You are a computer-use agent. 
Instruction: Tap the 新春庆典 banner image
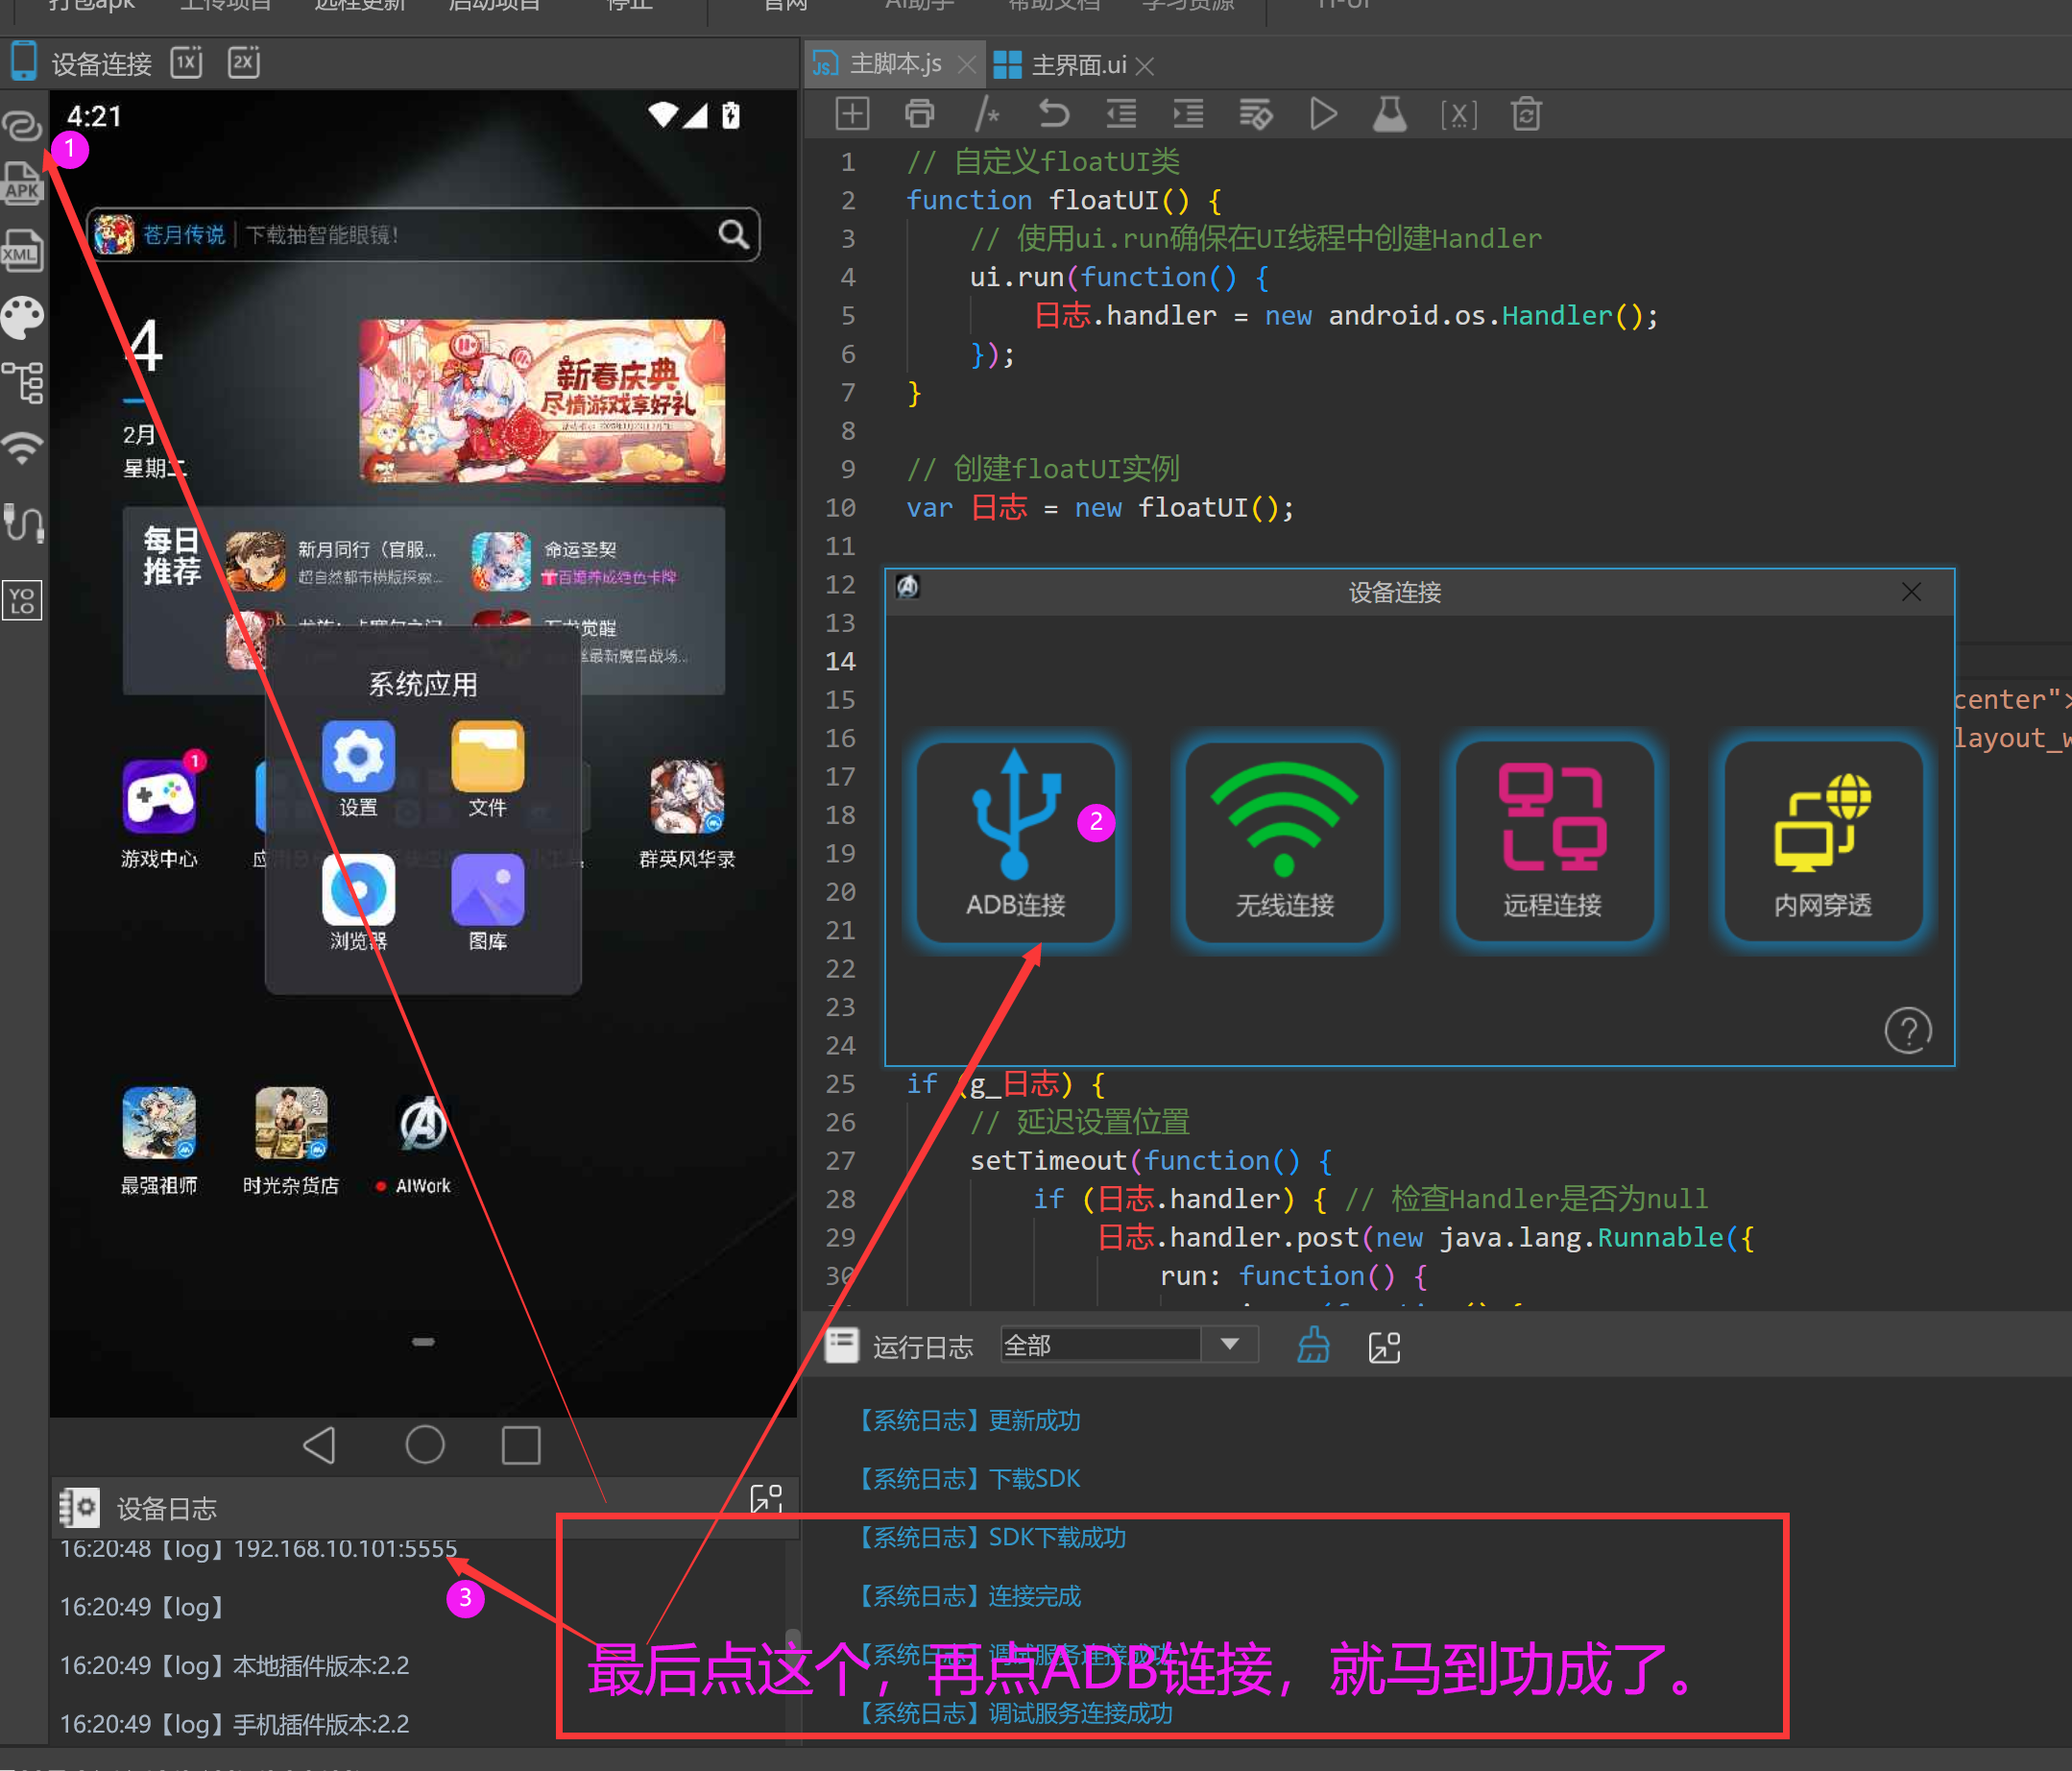541,401
